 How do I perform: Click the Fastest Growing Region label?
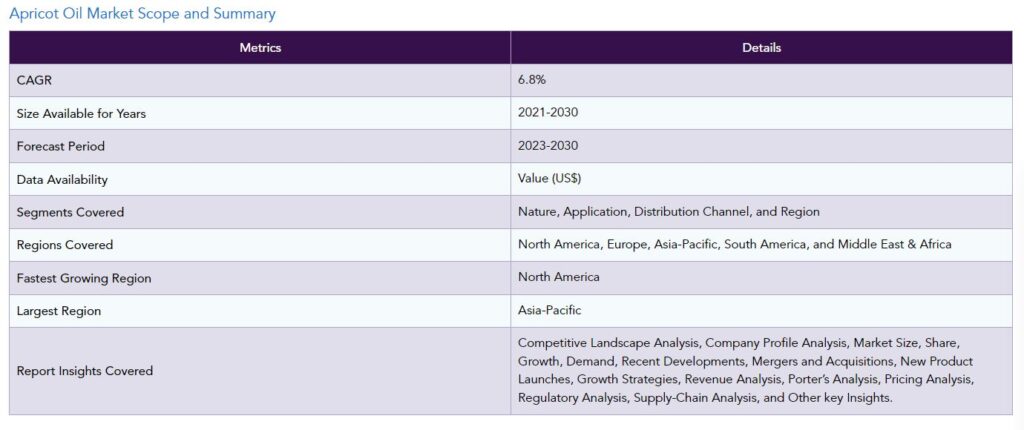coord(84,278)
